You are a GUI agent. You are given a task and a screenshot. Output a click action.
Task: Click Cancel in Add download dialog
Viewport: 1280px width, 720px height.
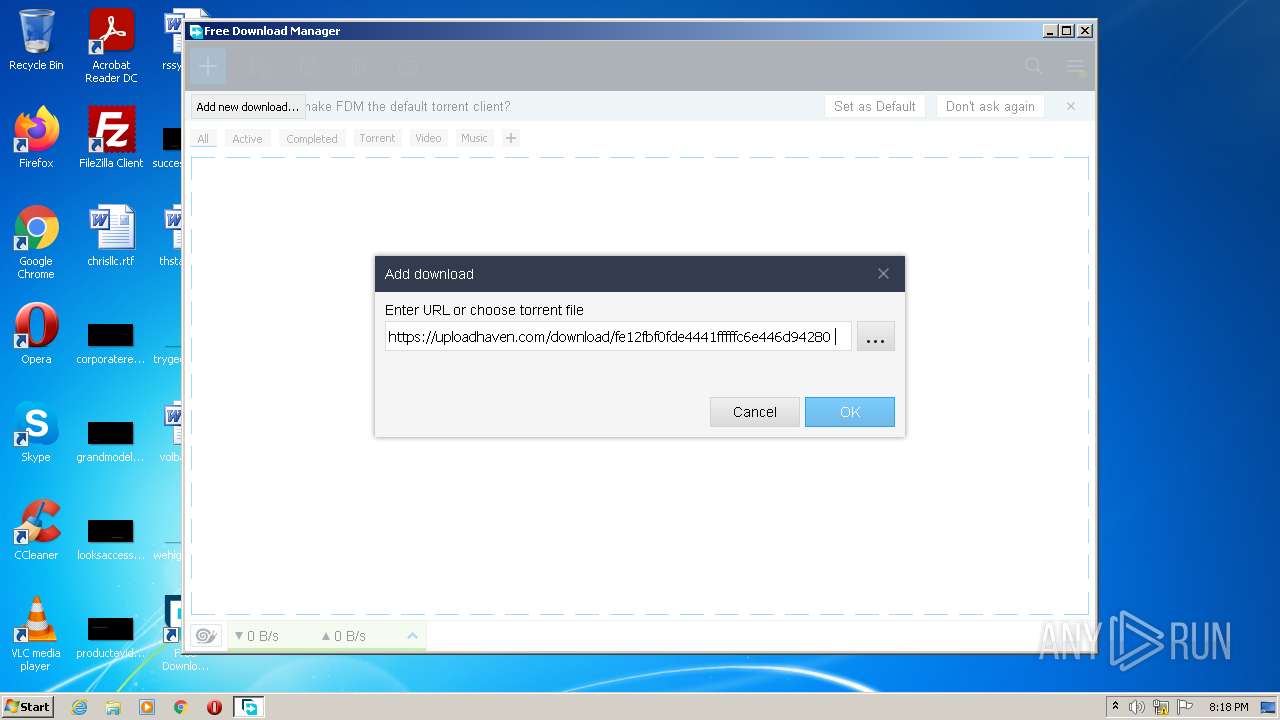point(754,412)
